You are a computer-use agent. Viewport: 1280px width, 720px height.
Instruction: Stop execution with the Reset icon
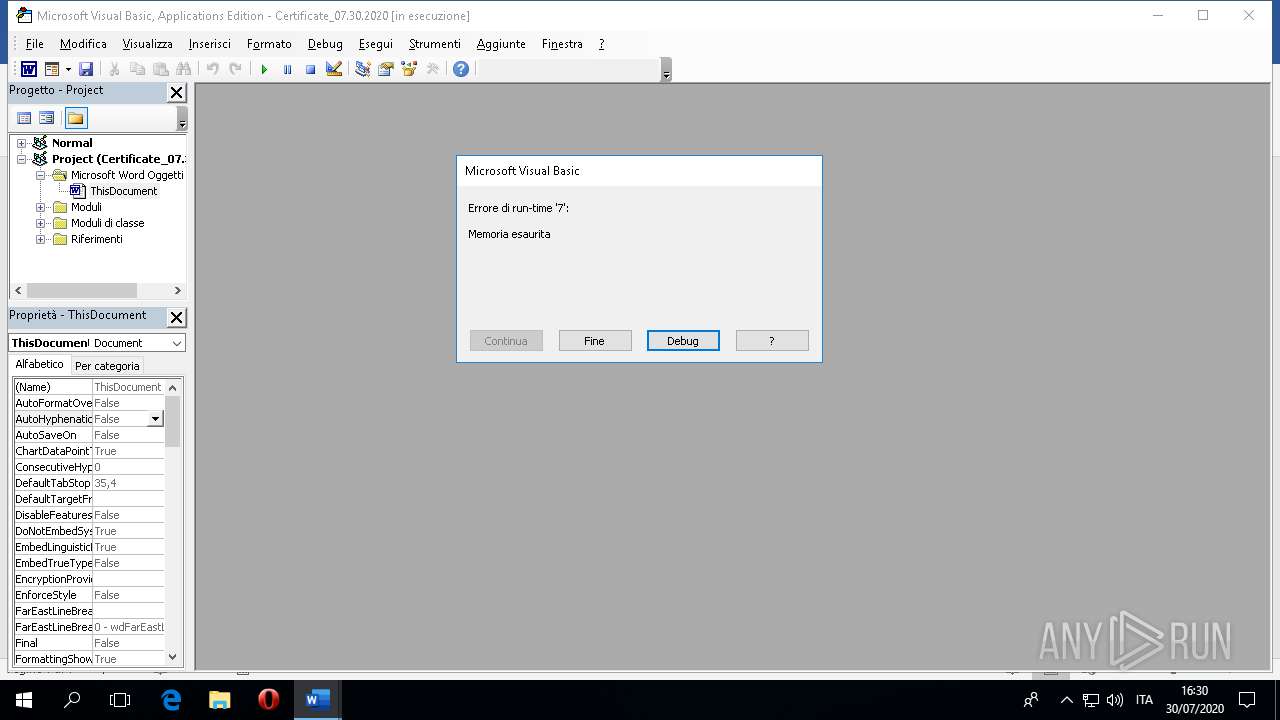point(310,69)
